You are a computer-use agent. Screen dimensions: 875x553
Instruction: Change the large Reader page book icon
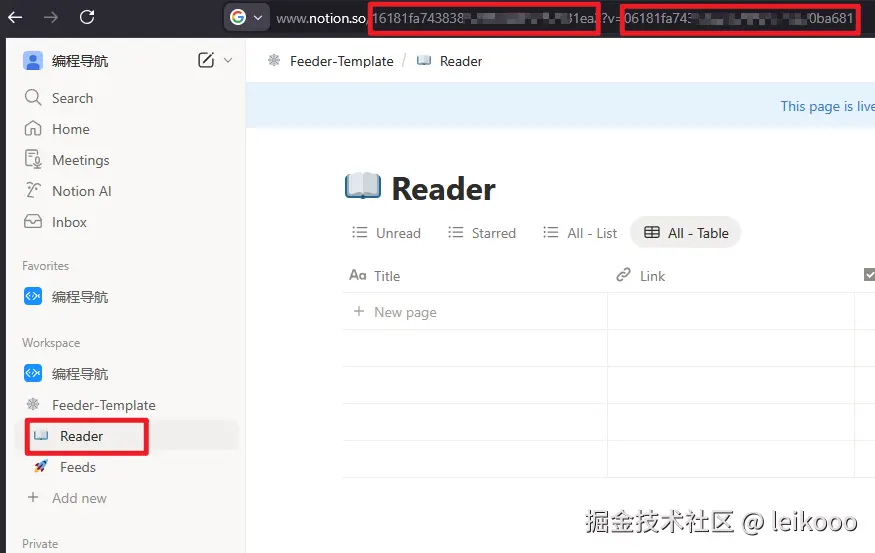pos(363,186)
